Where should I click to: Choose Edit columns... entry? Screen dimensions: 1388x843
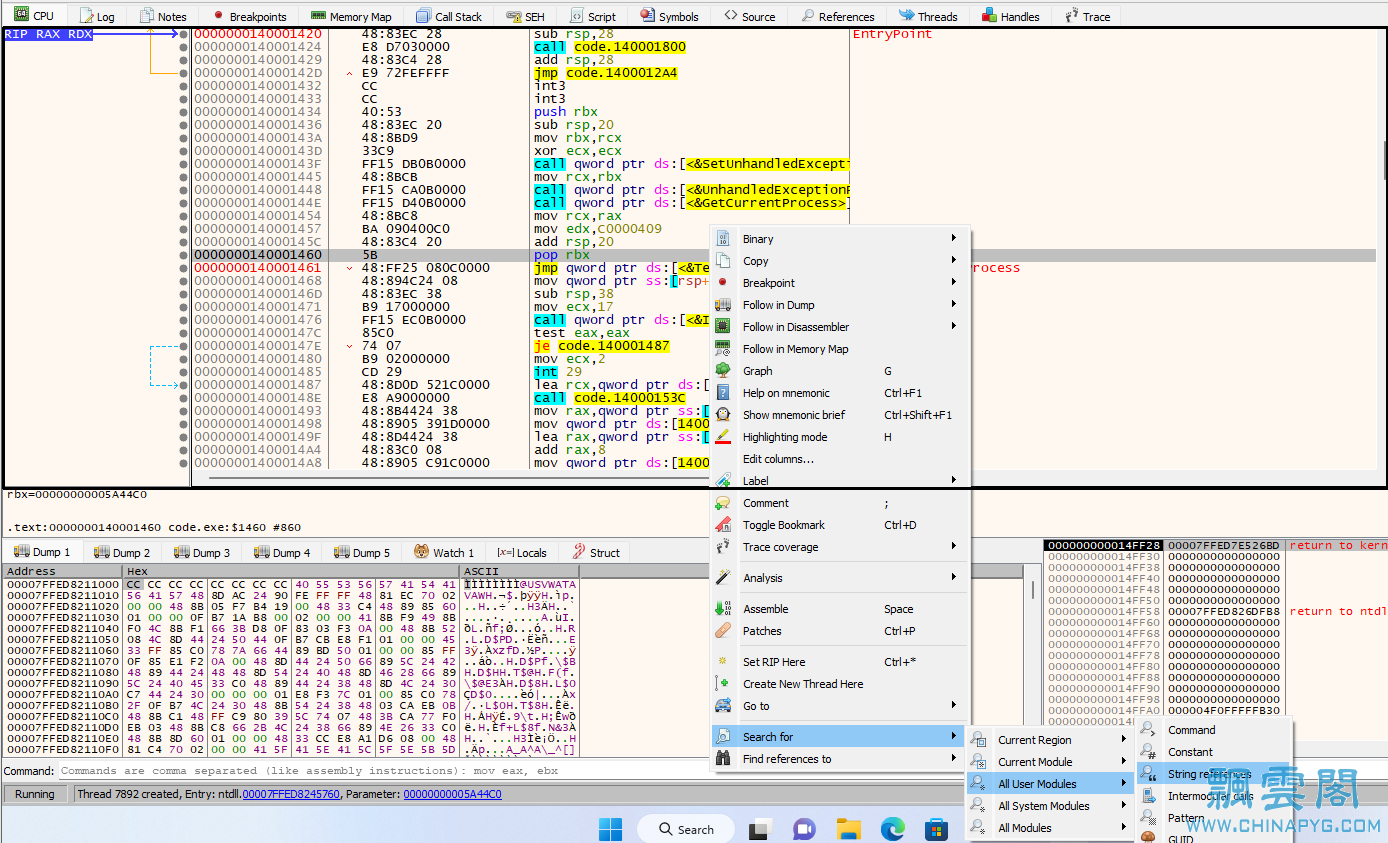coord(840,459)
